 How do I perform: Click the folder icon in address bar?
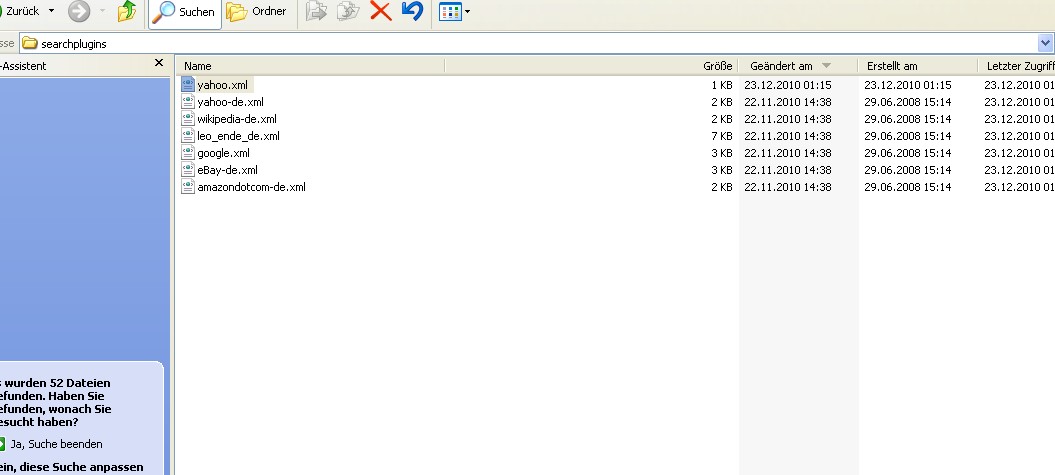pos(30,44)
